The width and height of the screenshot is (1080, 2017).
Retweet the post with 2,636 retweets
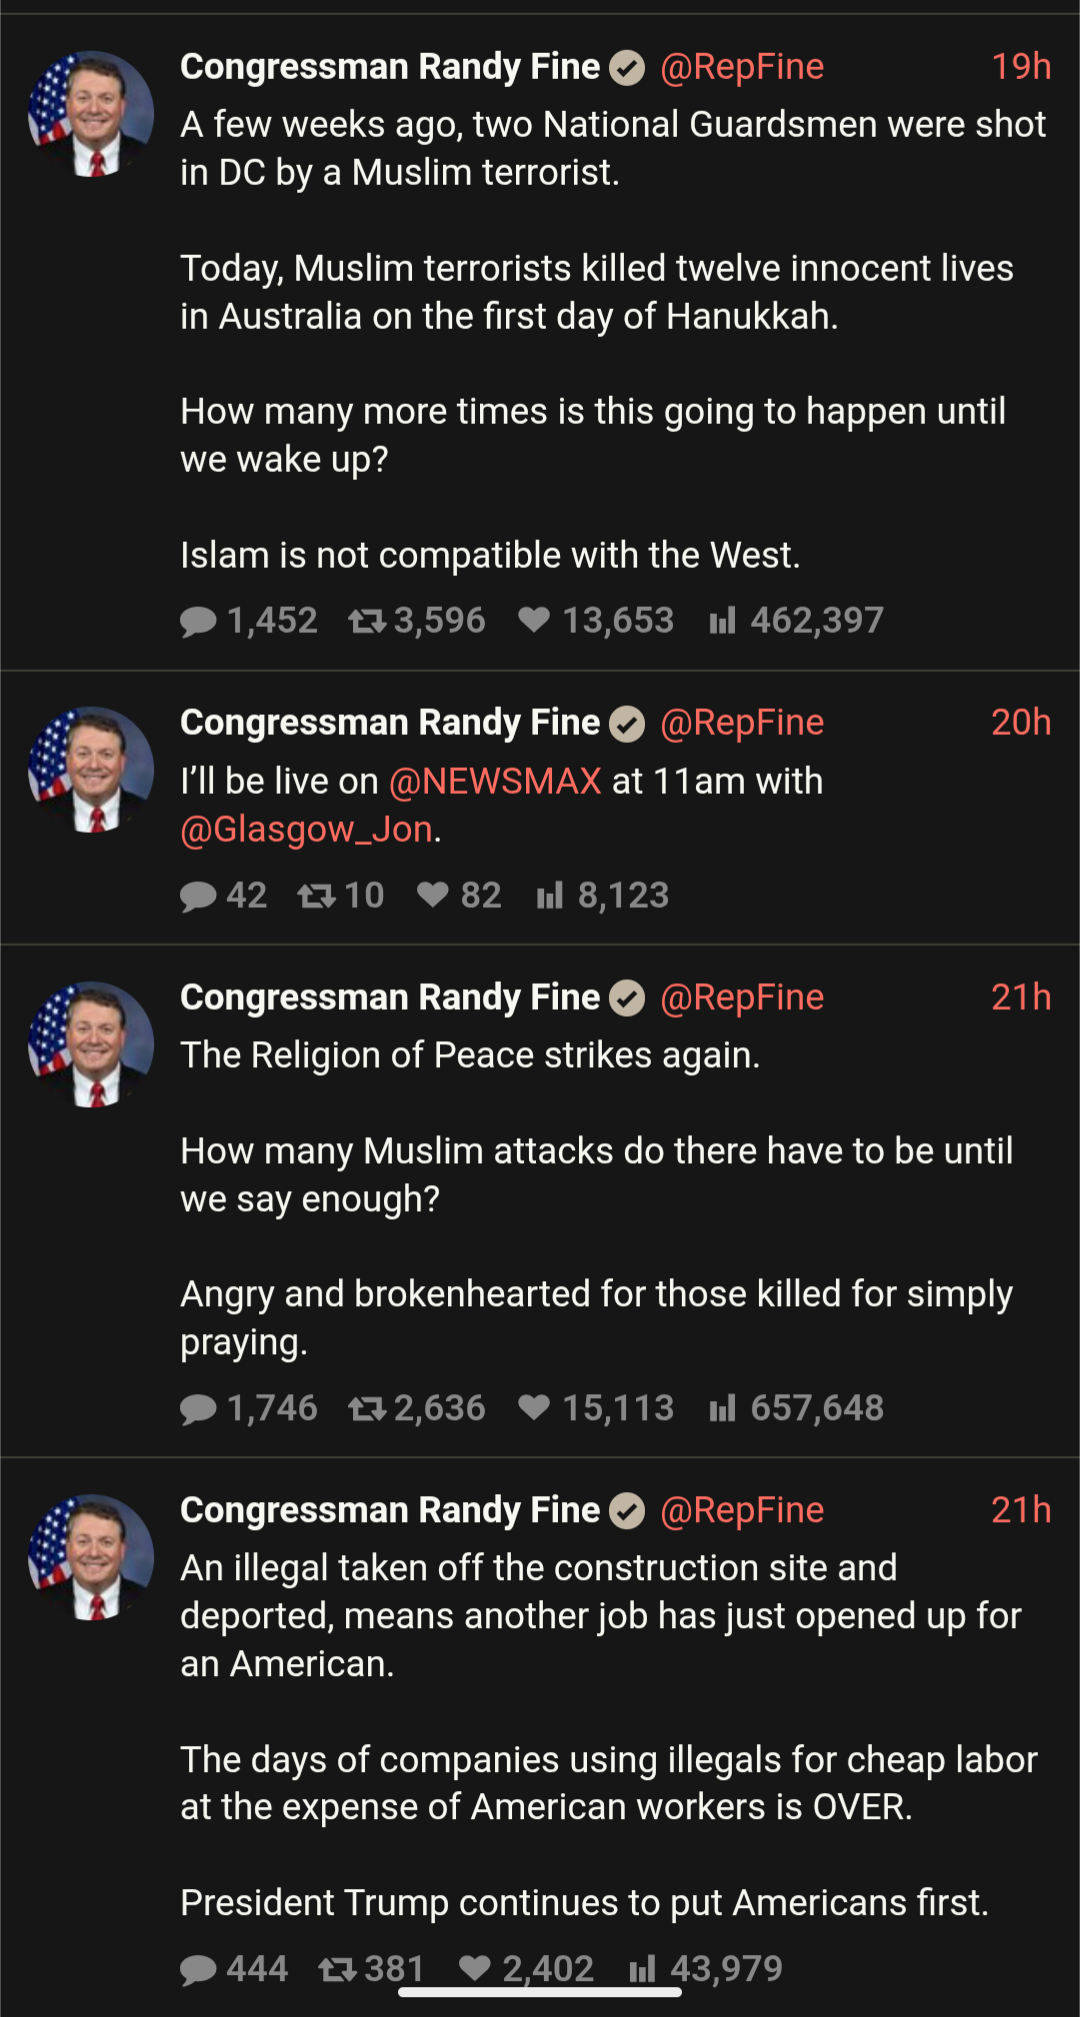click(367, 1409)
